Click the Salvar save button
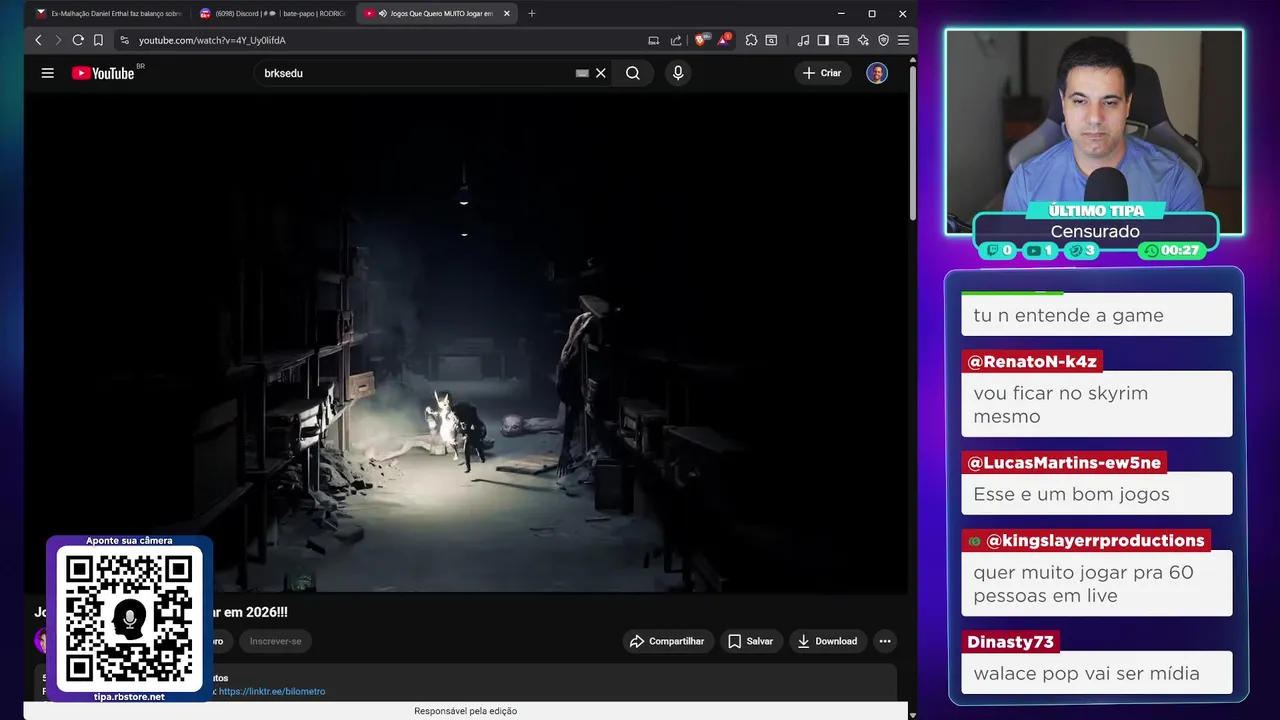 [x=751, y=641]
